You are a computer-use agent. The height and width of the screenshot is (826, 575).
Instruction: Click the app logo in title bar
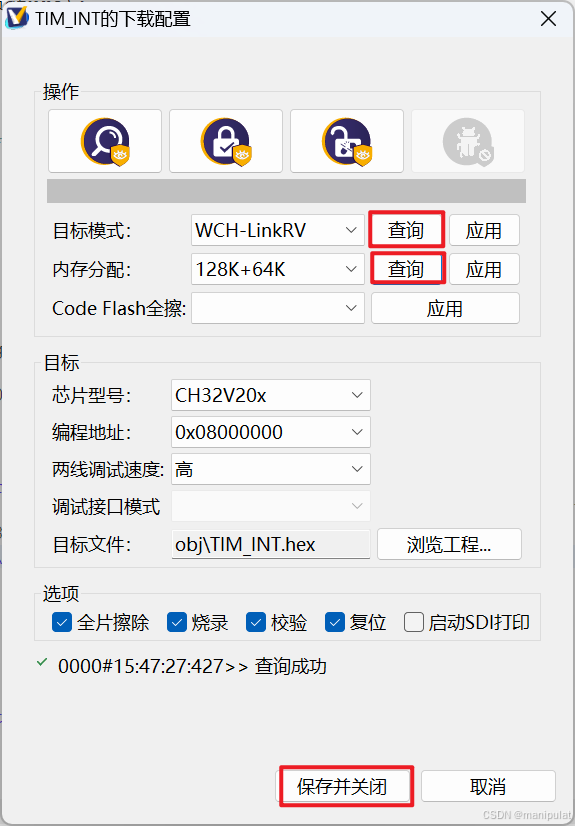(16, 19)
